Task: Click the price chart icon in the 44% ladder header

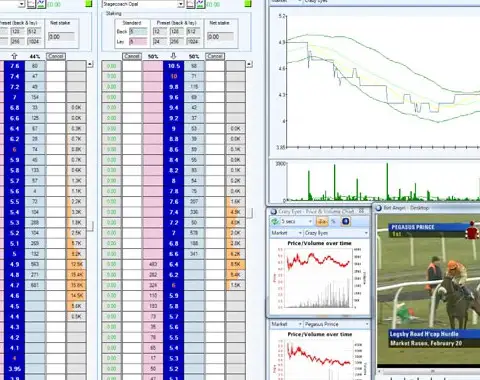Action: coord(31,4)
